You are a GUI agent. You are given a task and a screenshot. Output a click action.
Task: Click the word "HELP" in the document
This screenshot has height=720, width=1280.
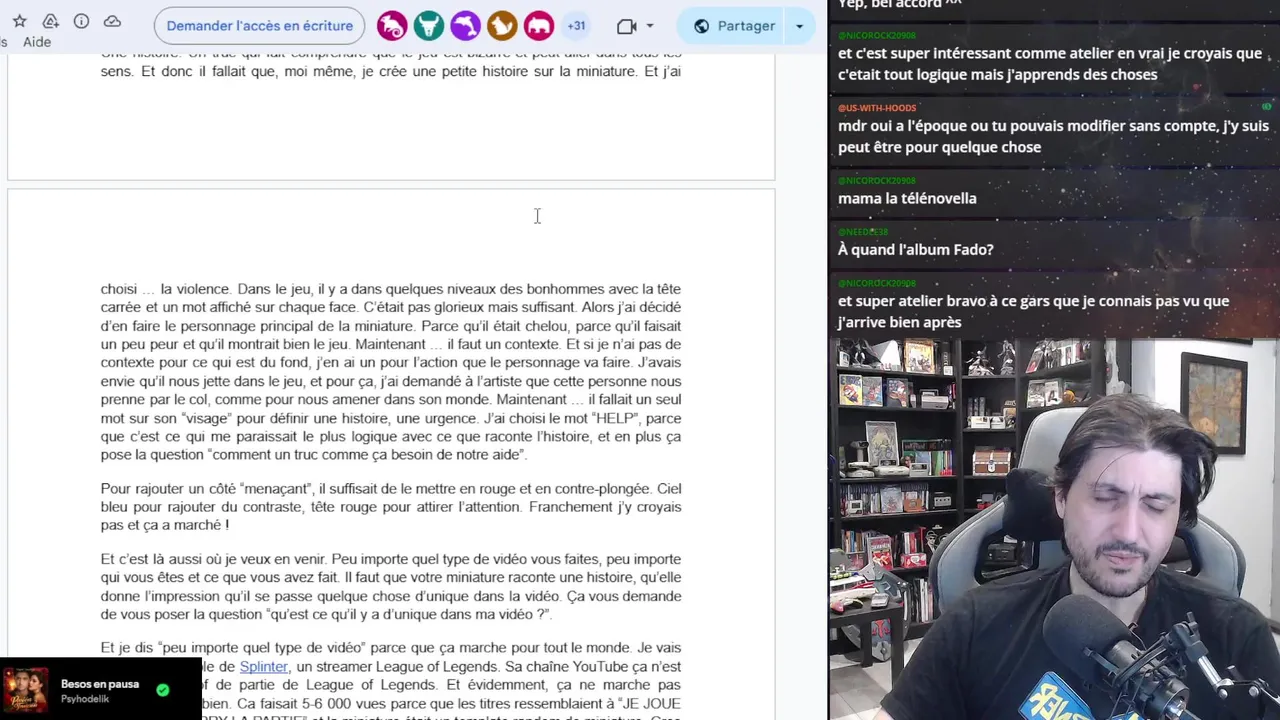pos(614,418)
